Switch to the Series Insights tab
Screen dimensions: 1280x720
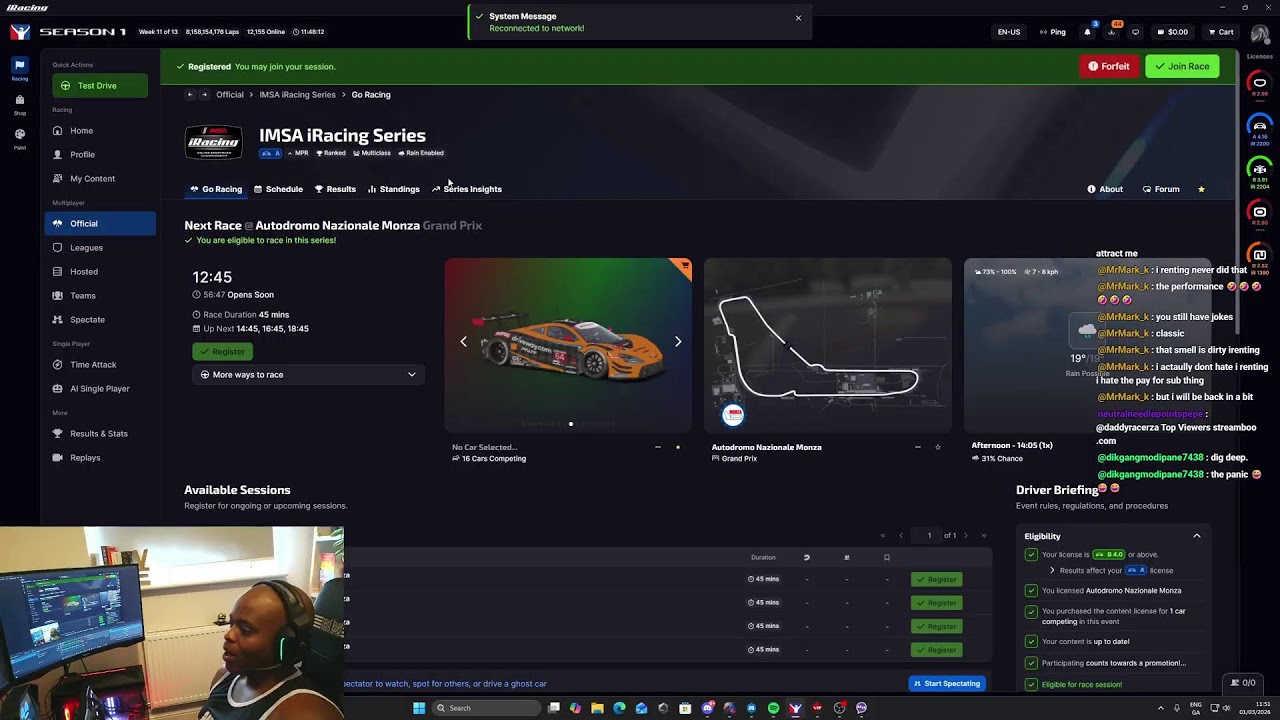(x=467, y=189)
